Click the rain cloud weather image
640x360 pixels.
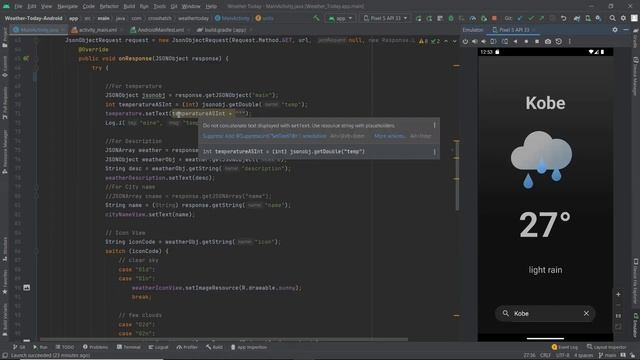(x=541, y=159)
